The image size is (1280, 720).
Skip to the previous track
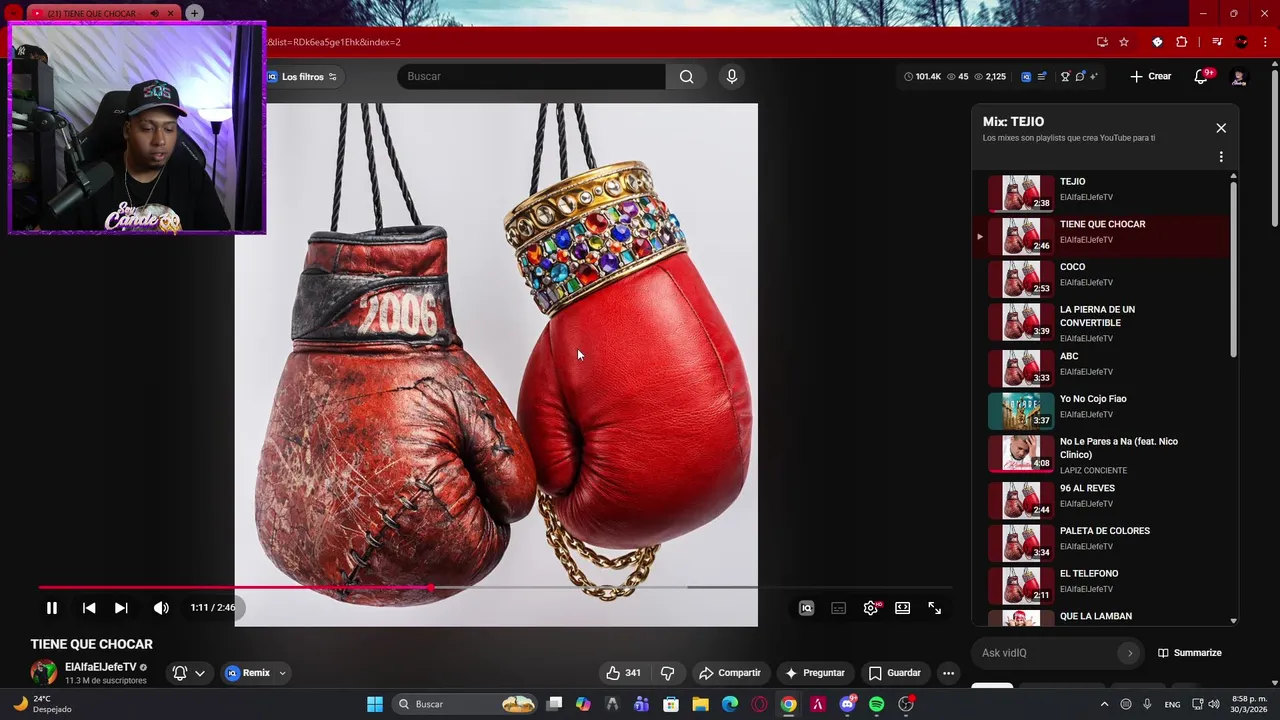pyautogui.click(x=89, y=608)
